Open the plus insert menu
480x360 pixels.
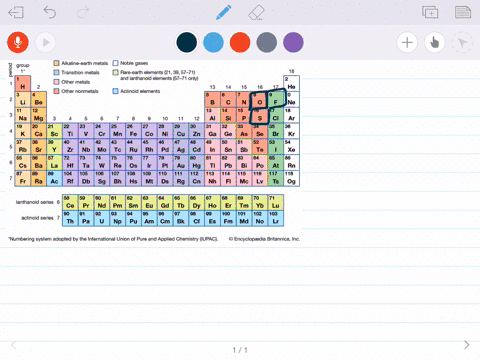[x=407, y=42]
